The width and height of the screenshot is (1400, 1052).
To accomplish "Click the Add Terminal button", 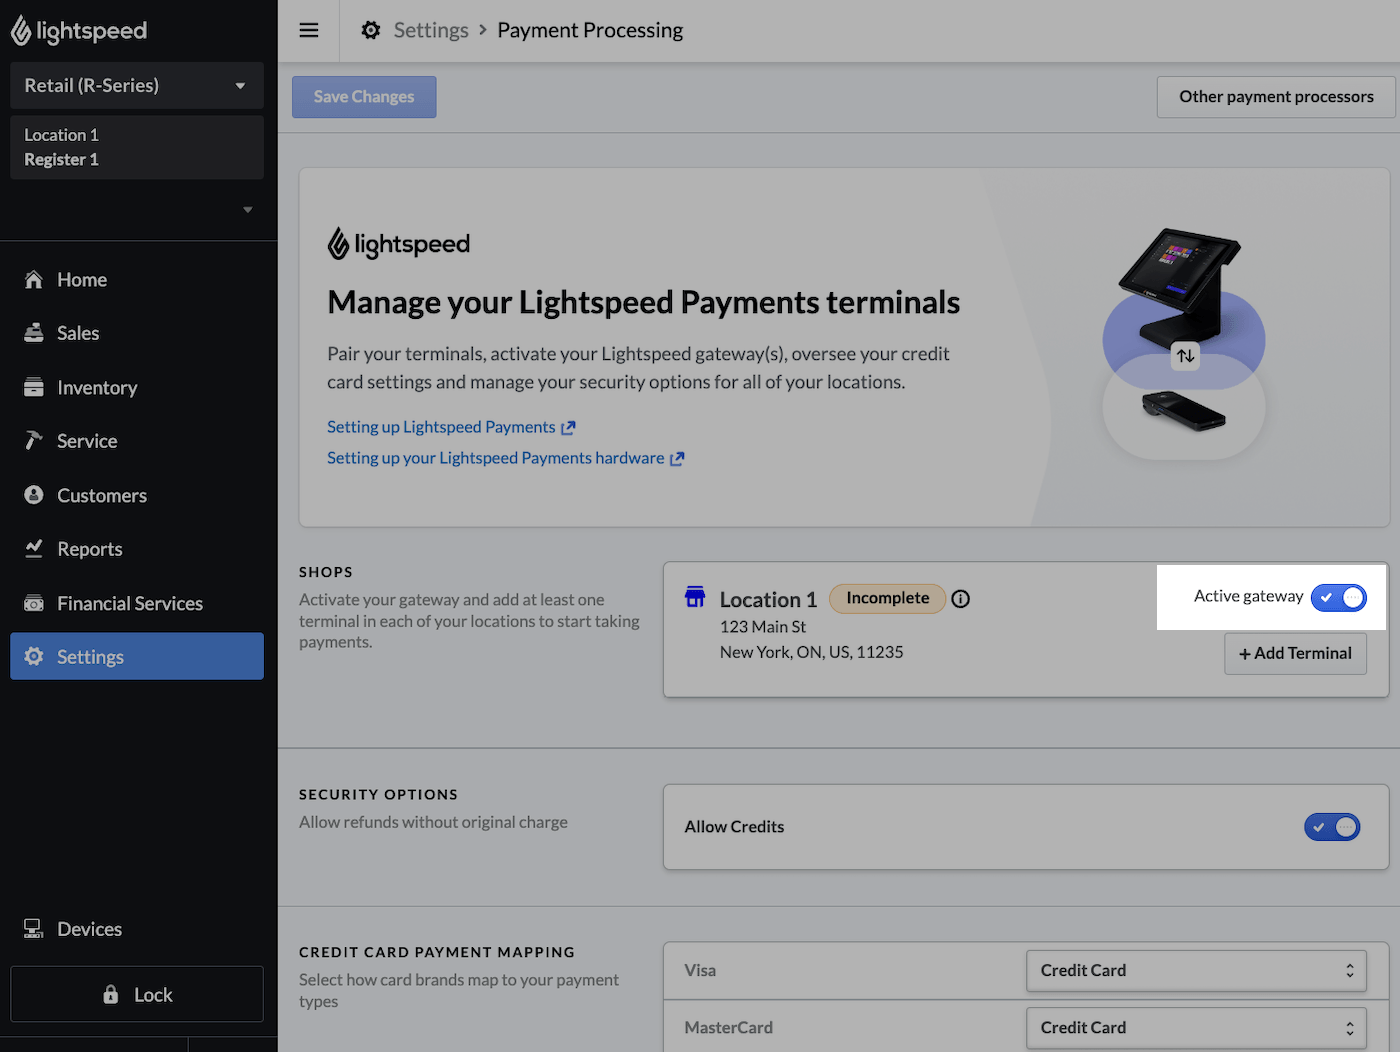I will pyautogui.click(x=1295, y=653).
